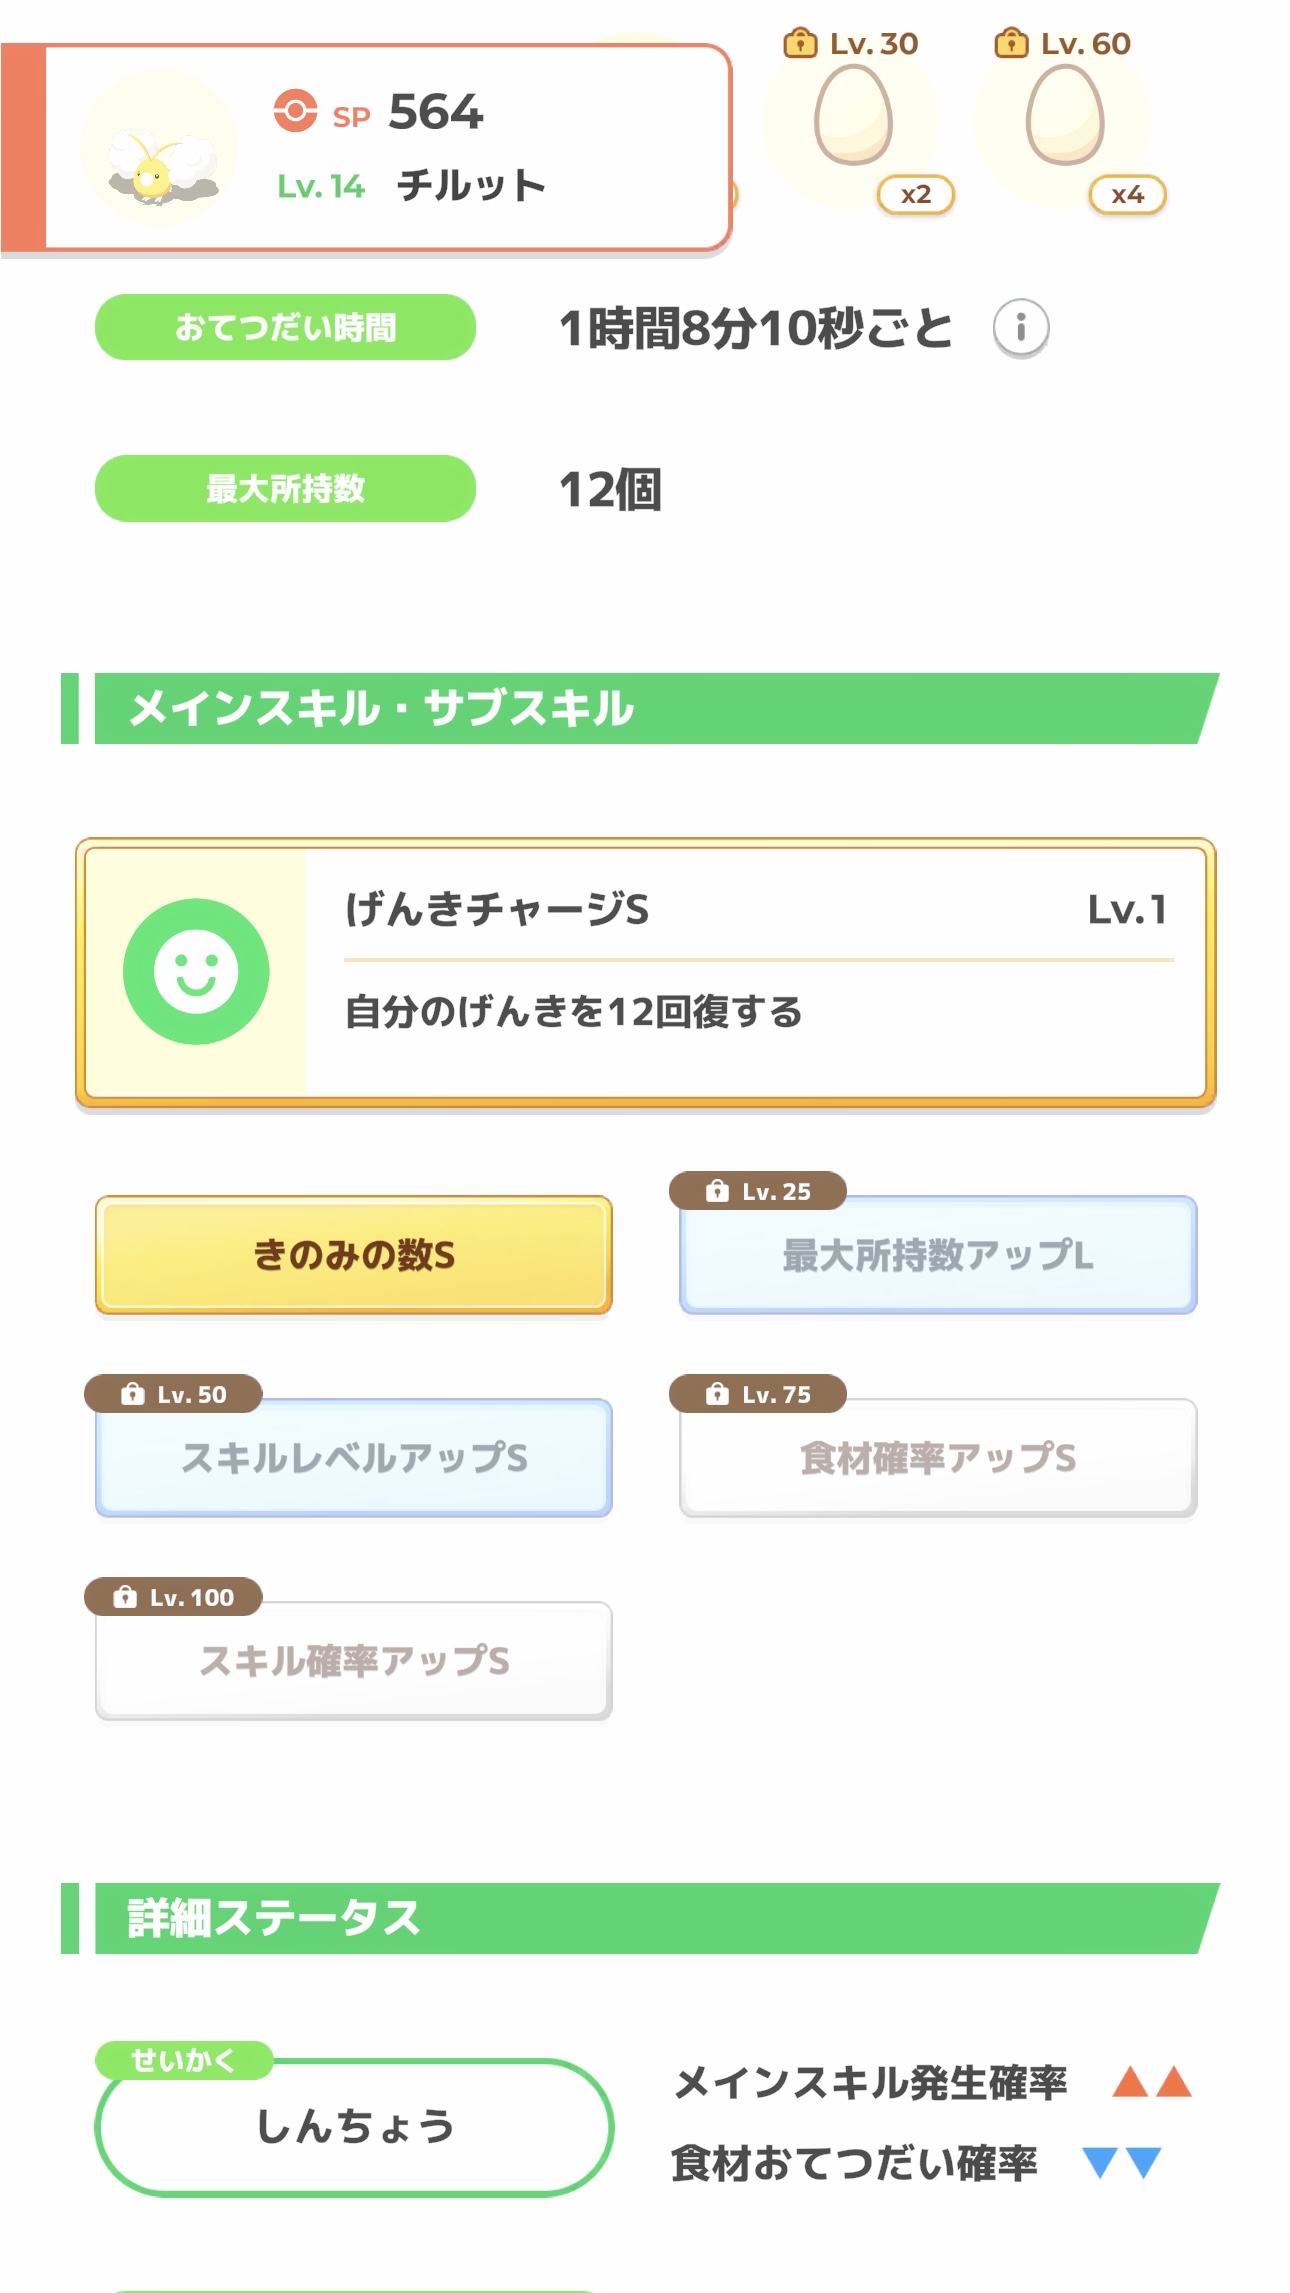Tap the info icon beside helping time
This screenshot has height=2293, width=1290.
[x=1020, y=327]
